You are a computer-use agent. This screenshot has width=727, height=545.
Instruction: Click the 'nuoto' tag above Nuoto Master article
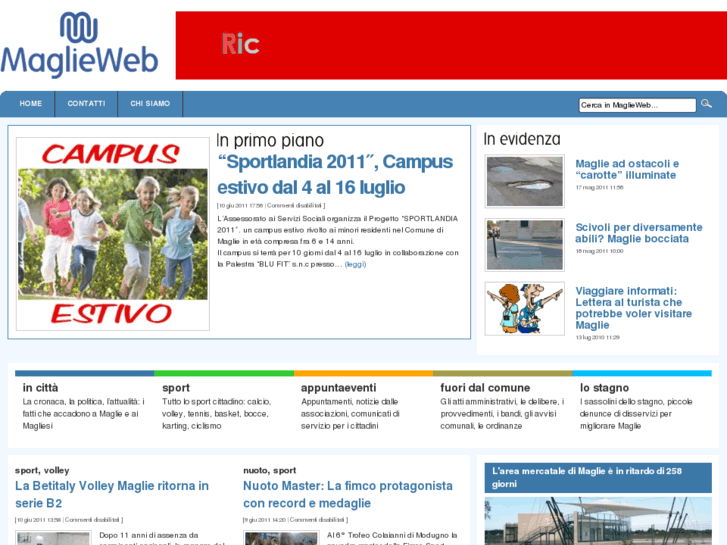click(x=255, y=470)
